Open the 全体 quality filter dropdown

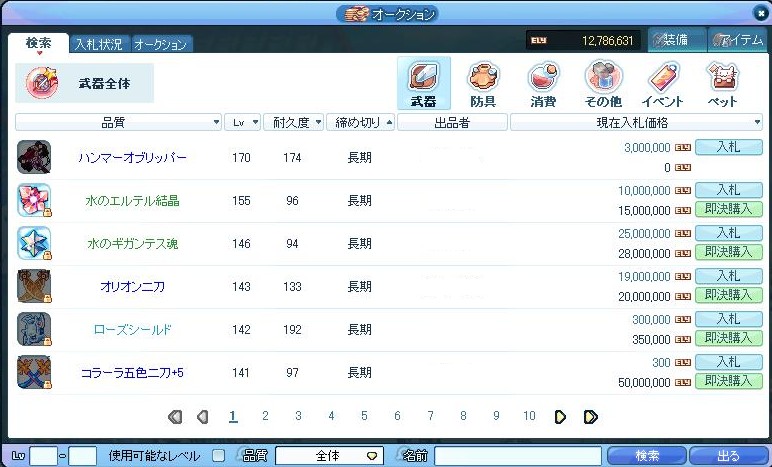329,456
